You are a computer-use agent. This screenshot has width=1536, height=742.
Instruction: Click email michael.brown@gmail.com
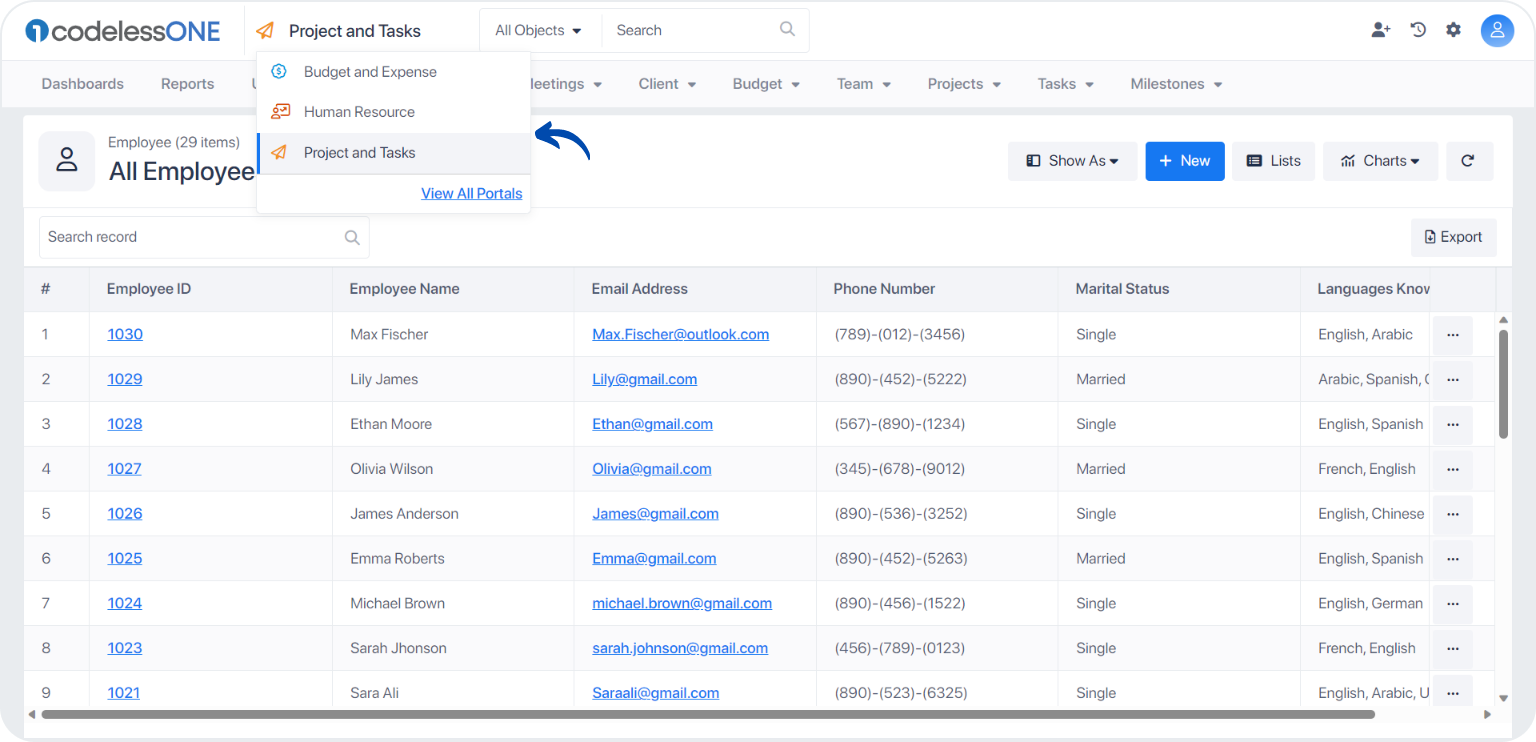[x=682, y=603]
